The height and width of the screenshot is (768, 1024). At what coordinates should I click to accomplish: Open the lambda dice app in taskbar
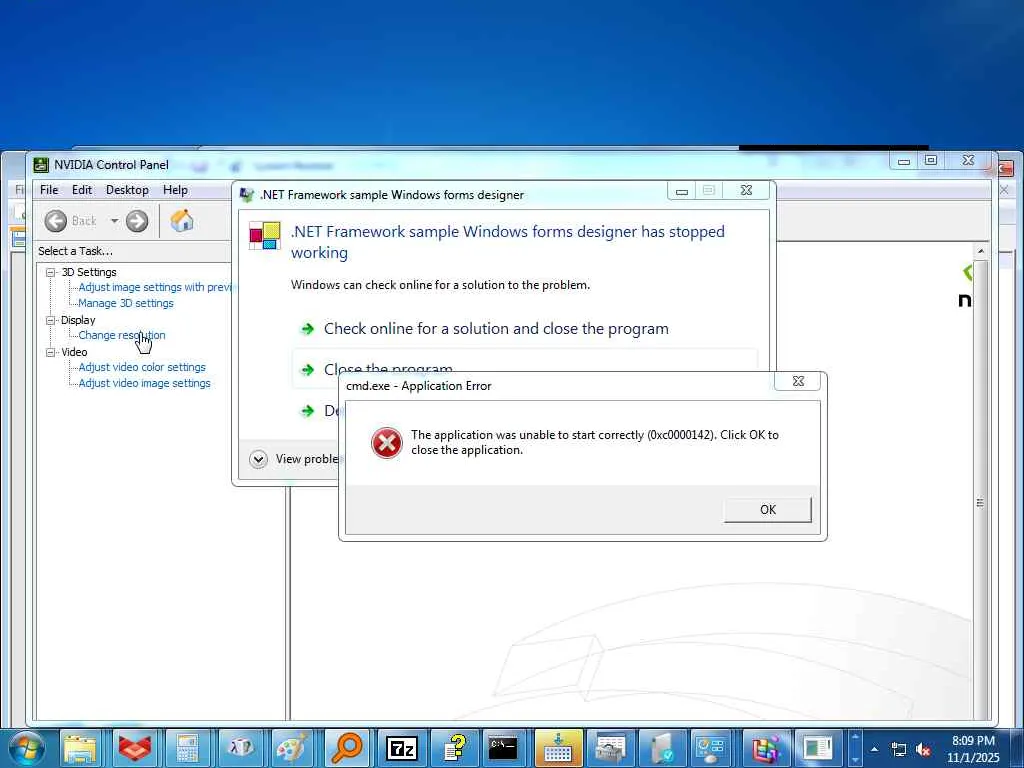coord(240,748)
